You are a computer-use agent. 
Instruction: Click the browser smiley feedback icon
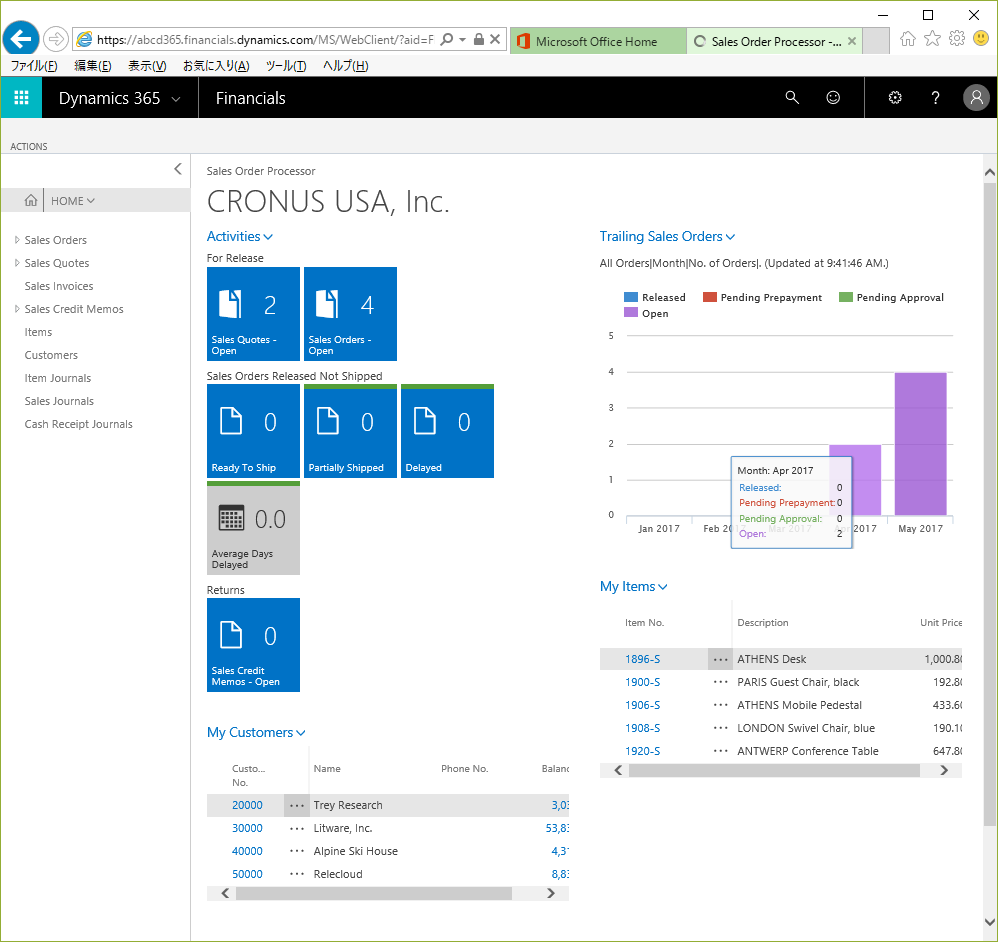pyautogui.click(x=981, y=39)
